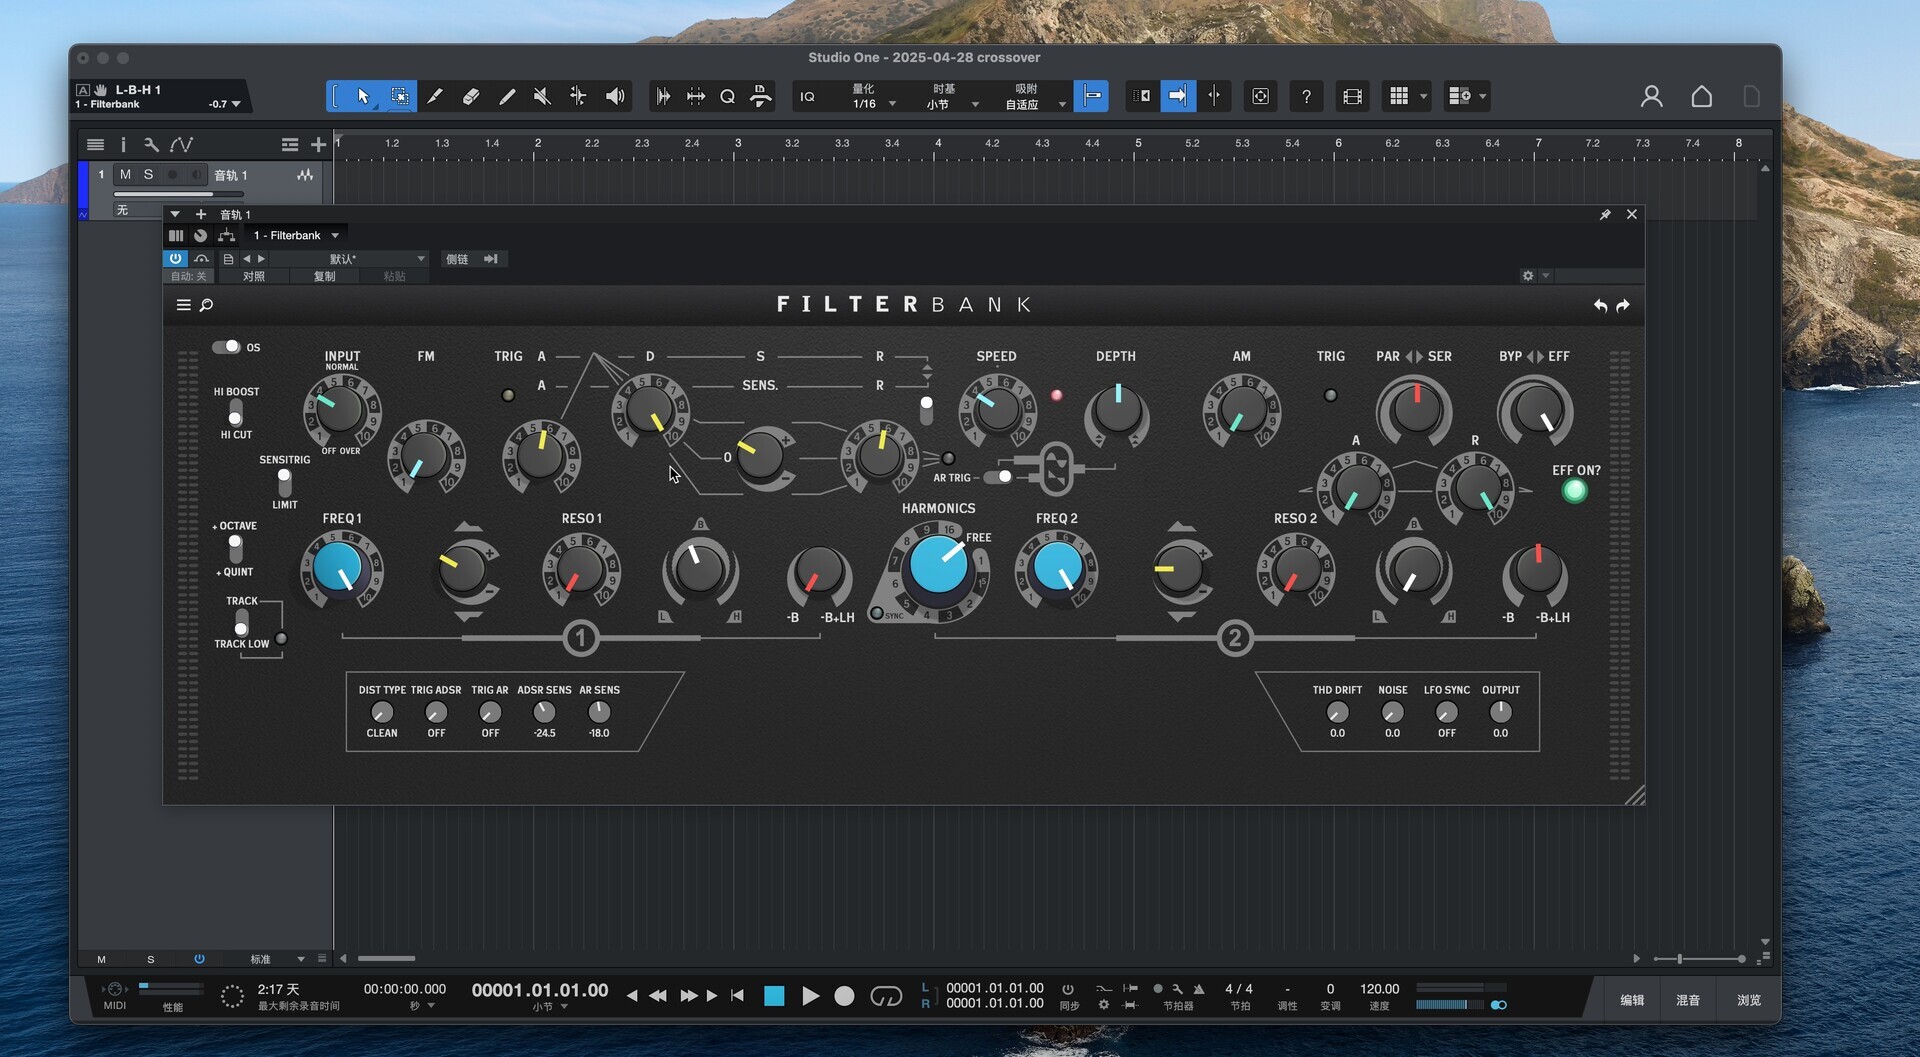Toggle the HI BOOST / HI CUT switch

pyautogui.click(x=235, y=412)
